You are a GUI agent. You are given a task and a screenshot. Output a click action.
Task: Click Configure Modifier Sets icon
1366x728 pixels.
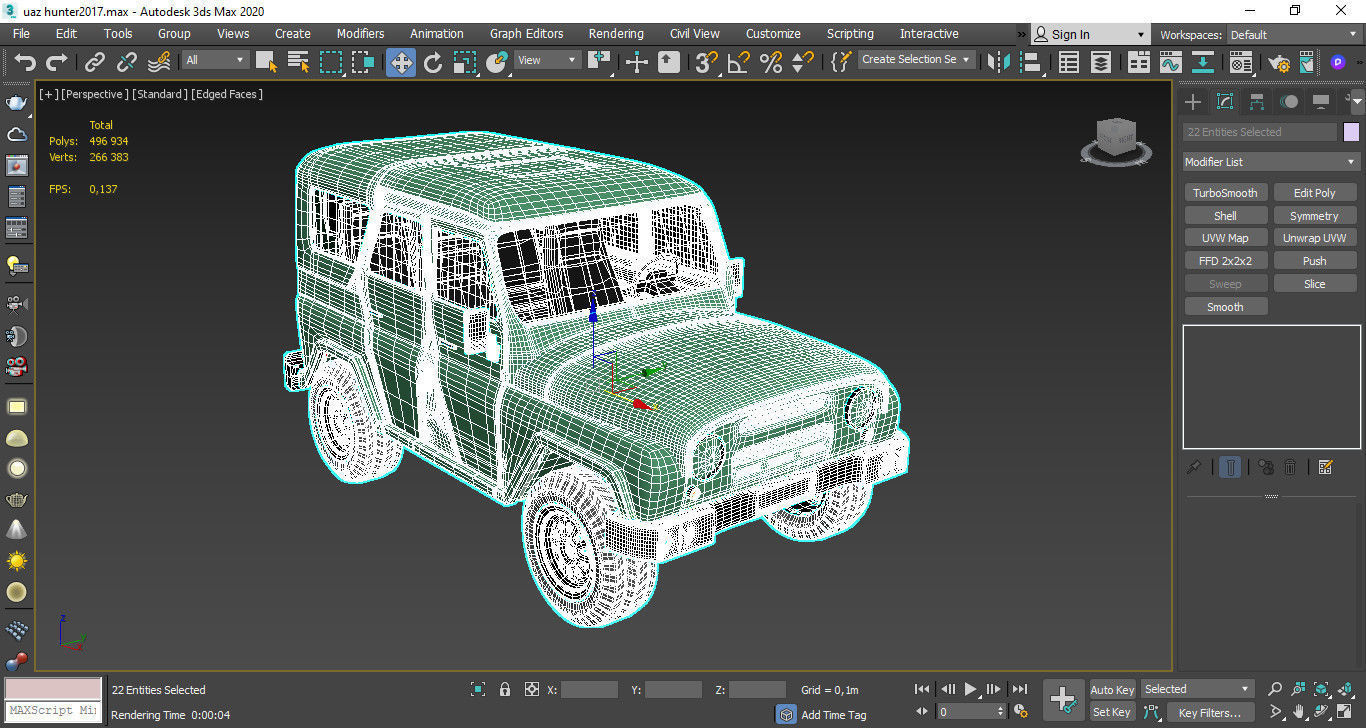[x=1326, y=467]
